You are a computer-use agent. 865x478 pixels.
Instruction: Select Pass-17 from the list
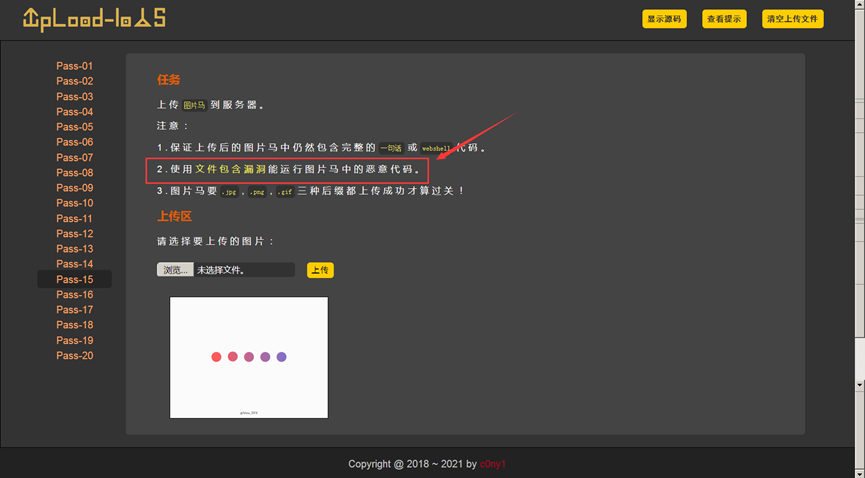74,310
